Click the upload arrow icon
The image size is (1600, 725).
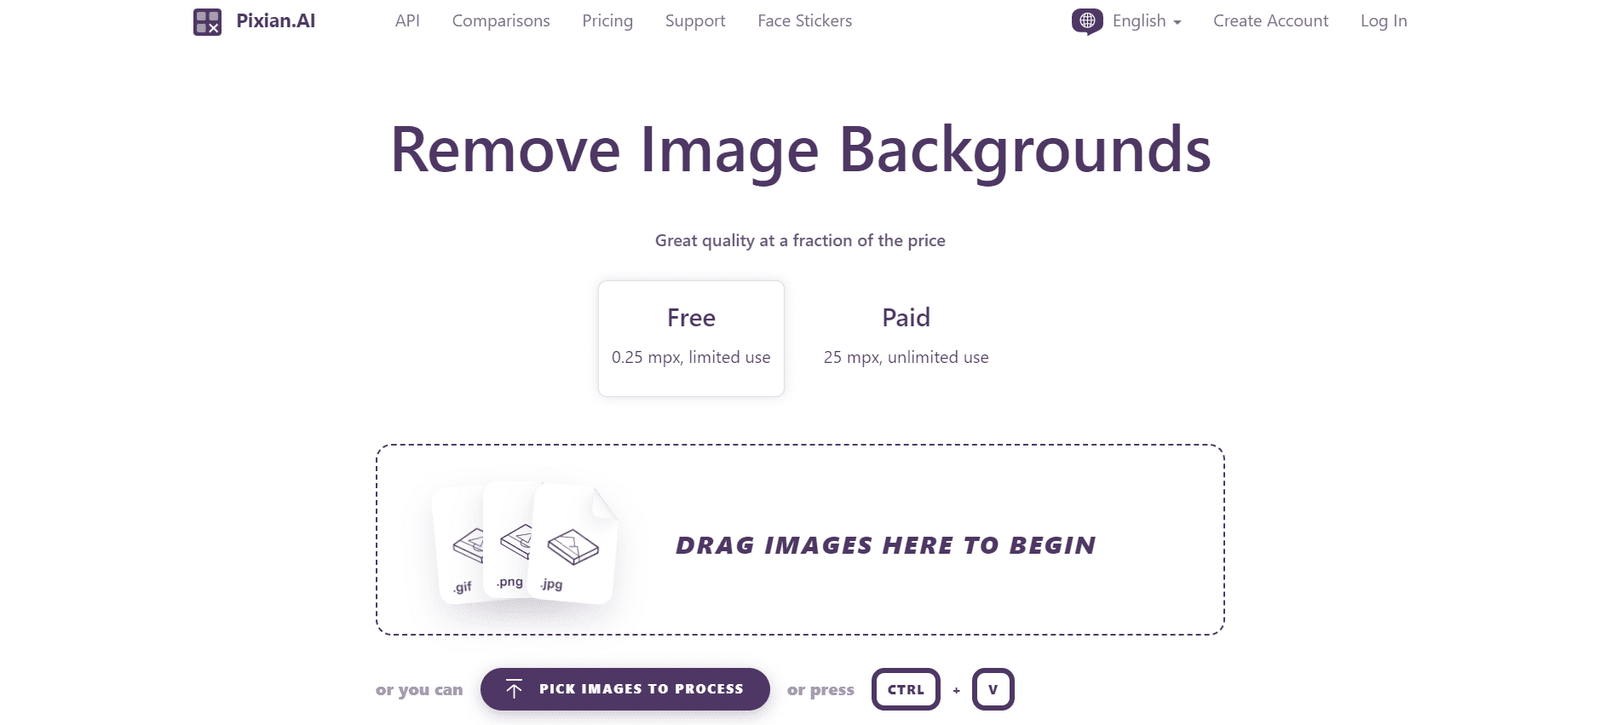pyautogui.click(x=514, y=689)
